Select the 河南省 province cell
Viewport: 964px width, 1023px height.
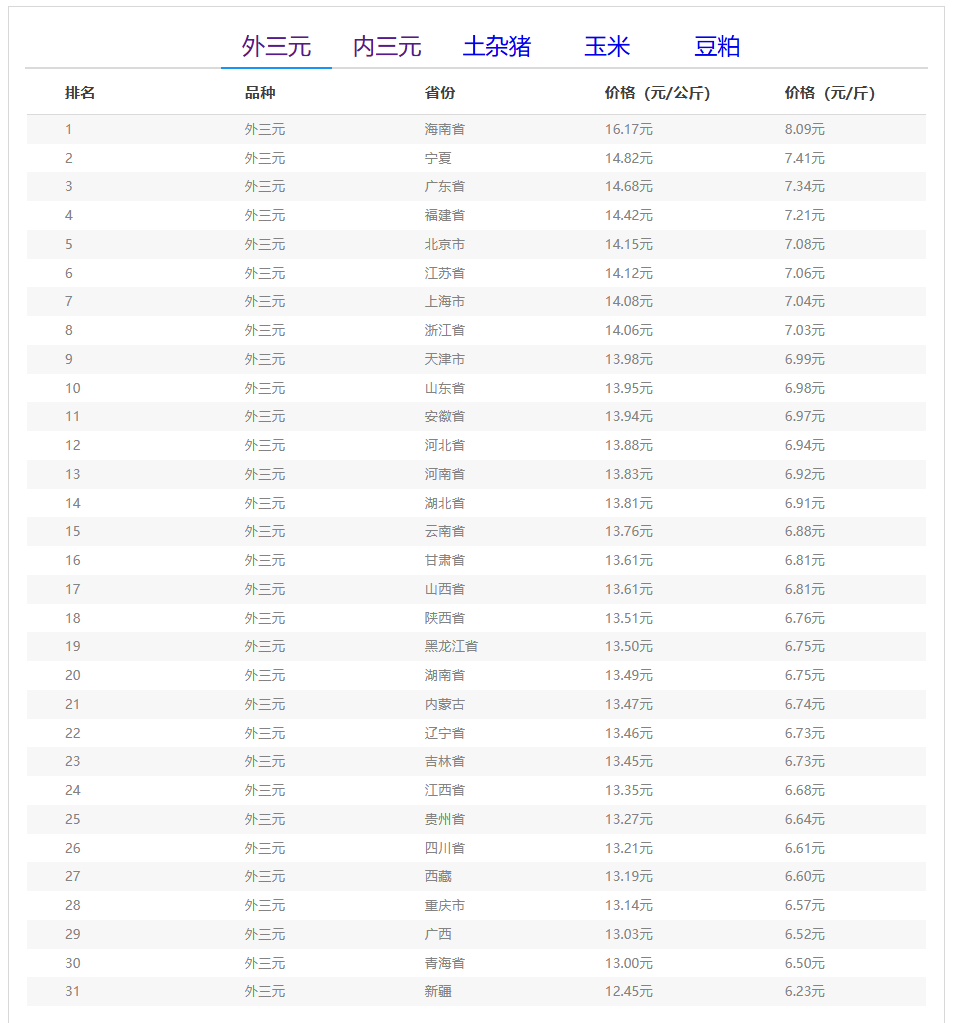[x=445, y=474]
